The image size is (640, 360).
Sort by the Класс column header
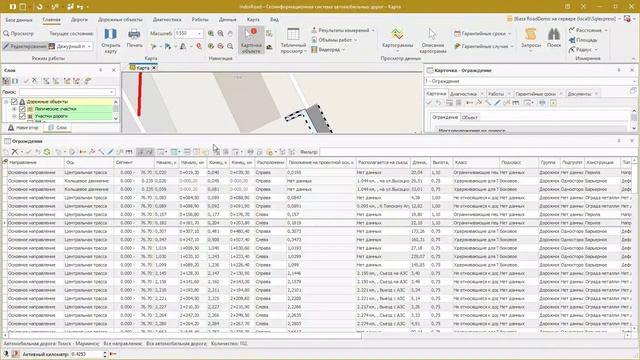[x=476, y=162]
